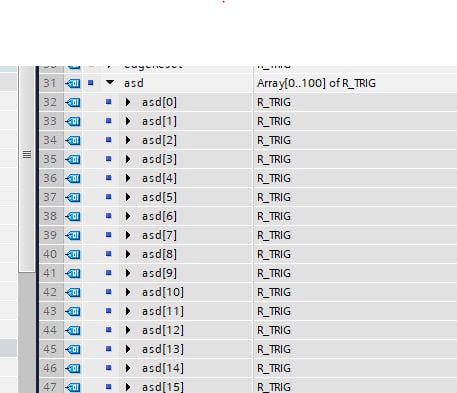Expand the asd[14] element
Image resolution: width=457 pixels, height=393 pixels.
(128, 368)
